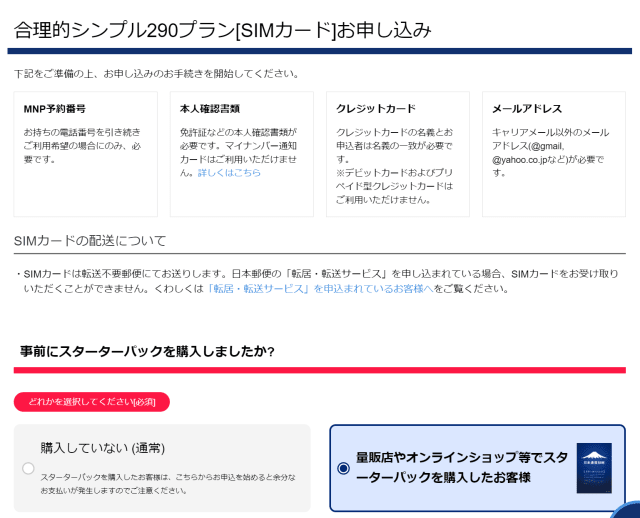The image size is (640, 518).
Task: Click the starter pack warning note text
Action: [x=168, y=484]
